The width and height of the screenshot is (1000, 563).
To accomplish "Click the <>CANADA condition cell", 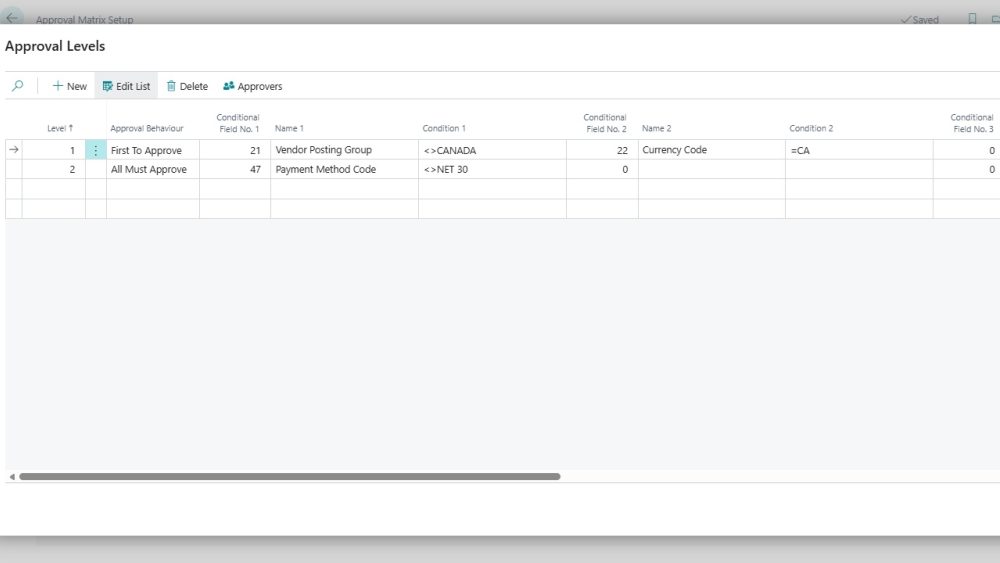I will coord(492,150).
